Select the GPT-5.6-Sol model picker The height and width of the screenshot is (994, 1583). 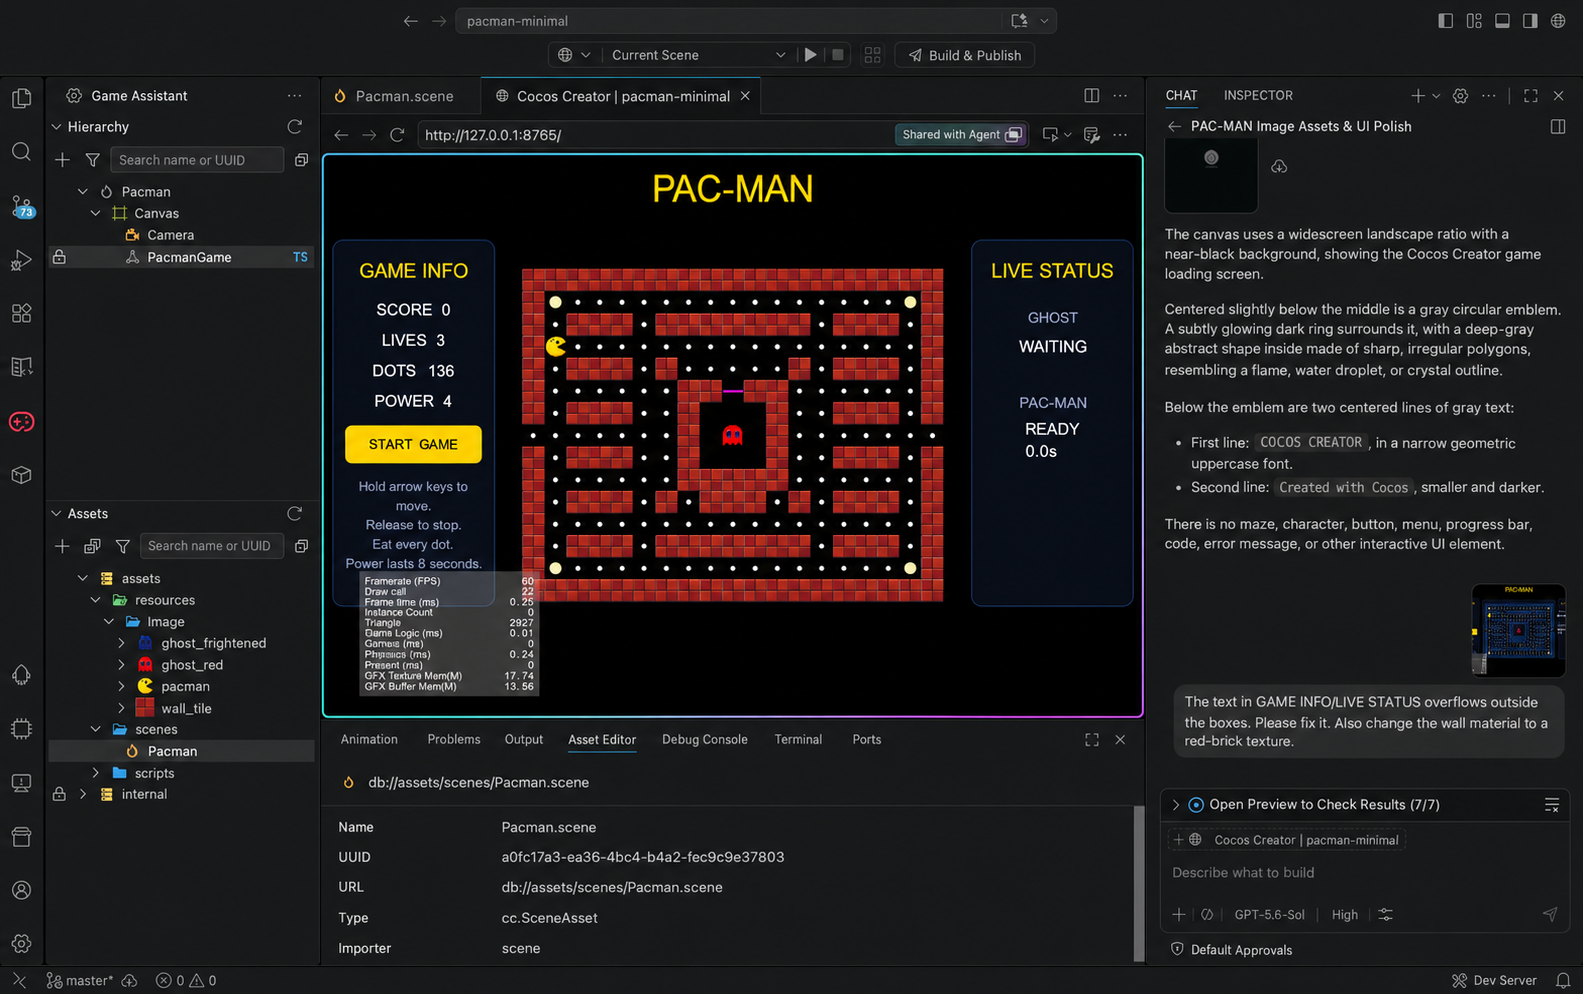point(1269,915)
